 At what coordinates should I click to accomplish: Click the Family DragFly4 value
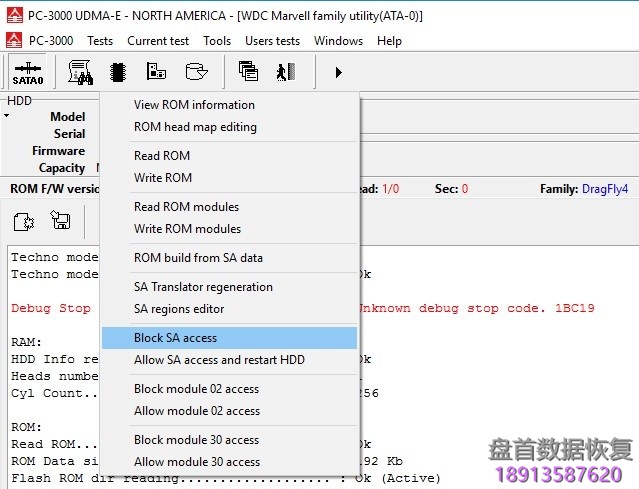[605, 189]
